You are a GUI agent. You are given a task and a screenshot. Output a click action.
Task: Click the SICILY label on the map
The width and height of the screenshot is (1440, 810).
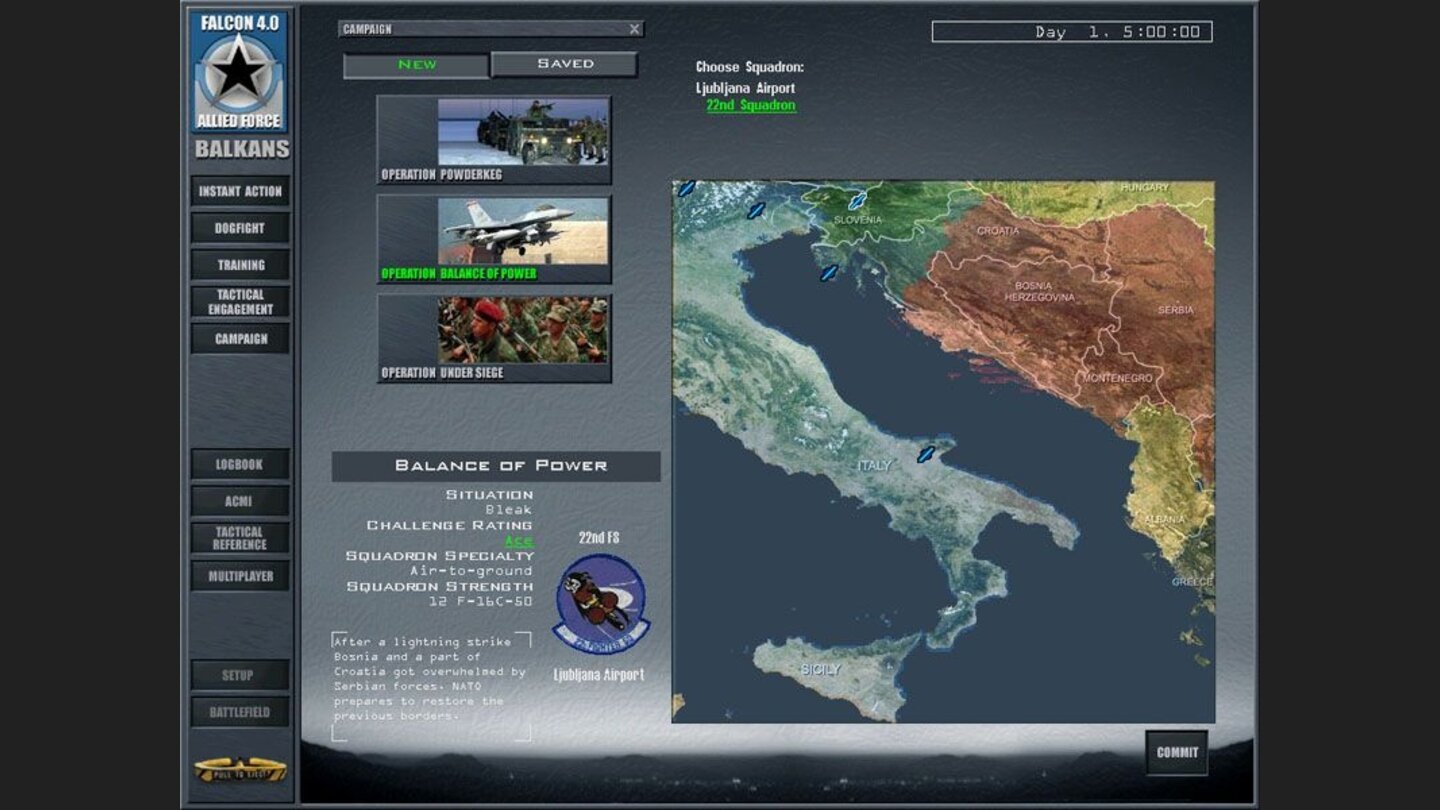tap(820, 669)
